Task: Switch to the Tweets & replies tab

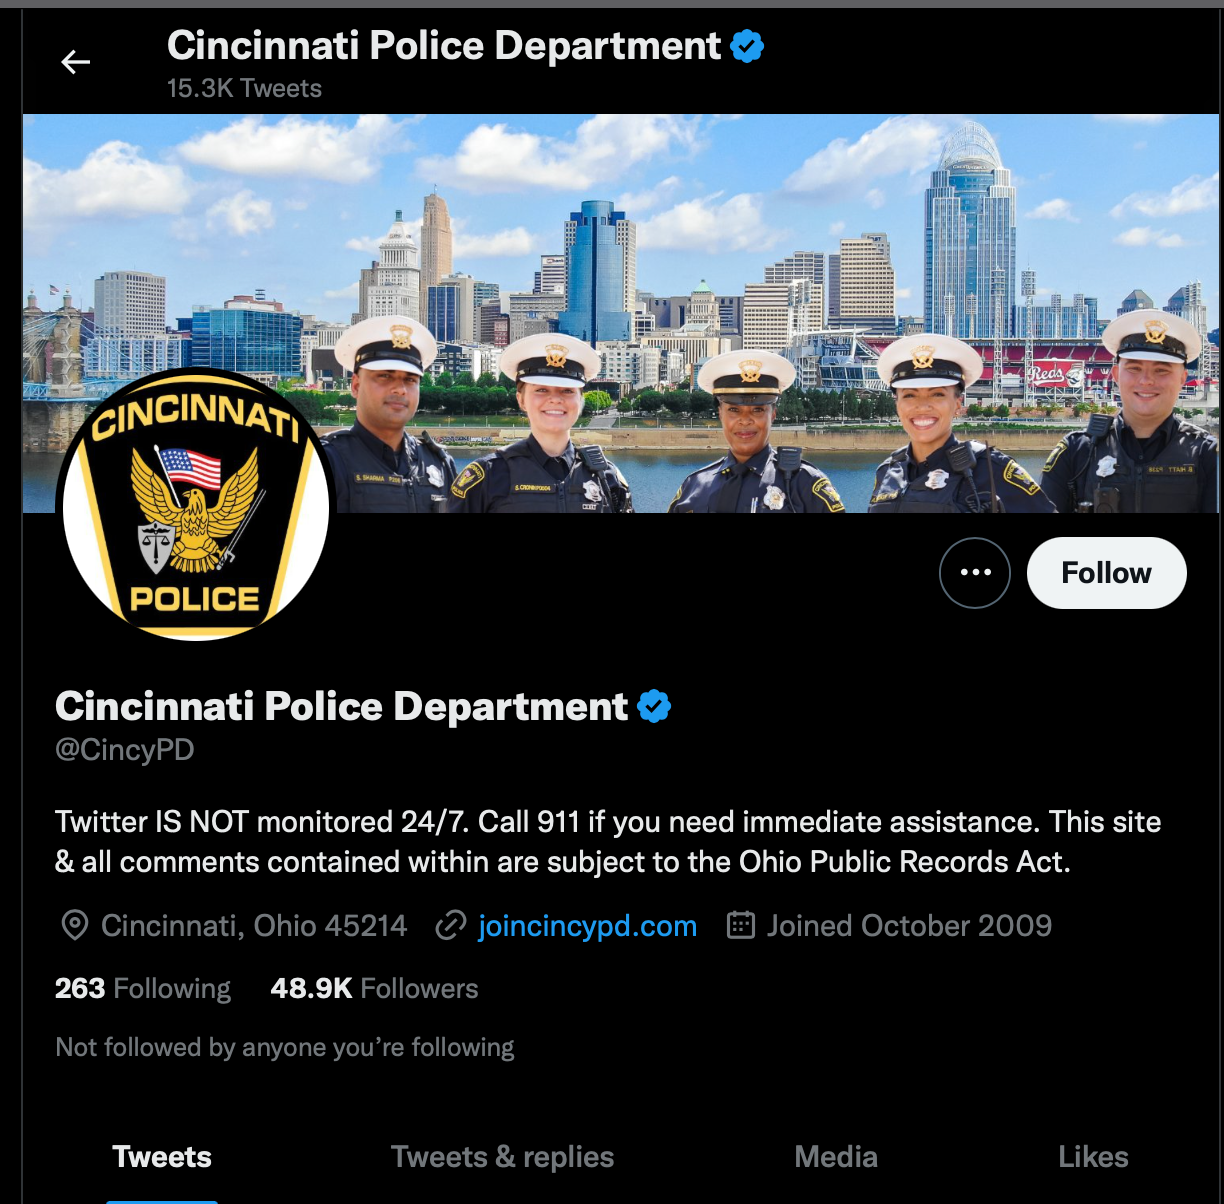Action: click(x=502, y=1157)
